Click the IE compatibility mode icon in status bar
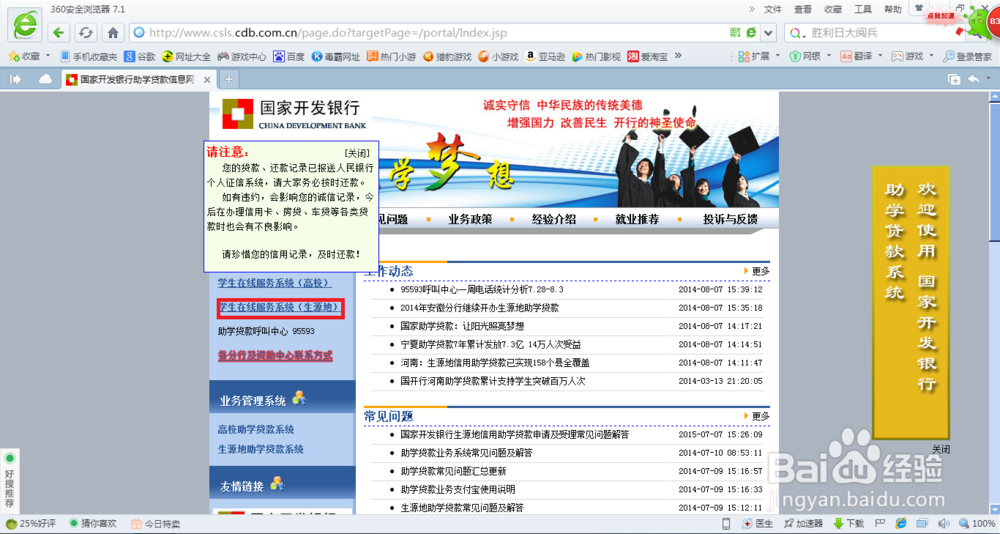This screenshot has width=1000, height=534. pos(901,524)
